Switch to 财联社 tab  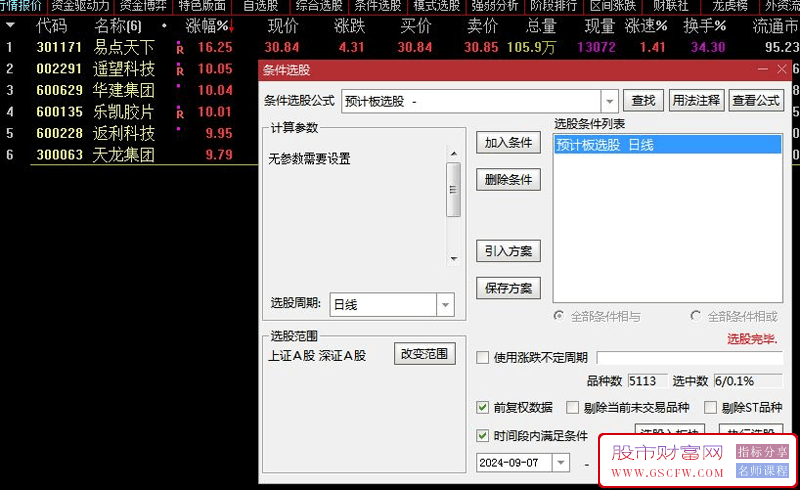[671, 6]
